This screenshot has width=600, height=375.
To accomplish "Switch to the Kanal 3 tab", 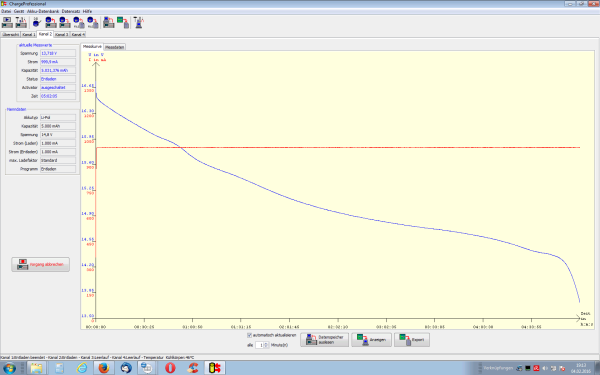I will 61,34.
